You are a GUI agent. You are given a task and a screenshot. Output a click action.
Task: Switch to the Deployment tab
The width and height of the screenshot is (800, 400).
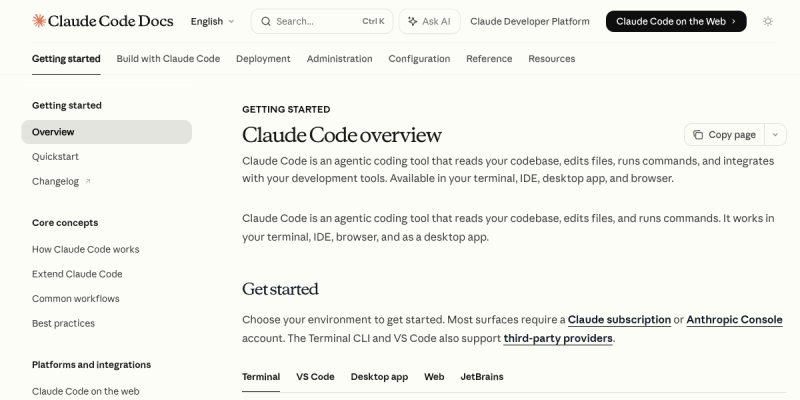click(263, 59)
